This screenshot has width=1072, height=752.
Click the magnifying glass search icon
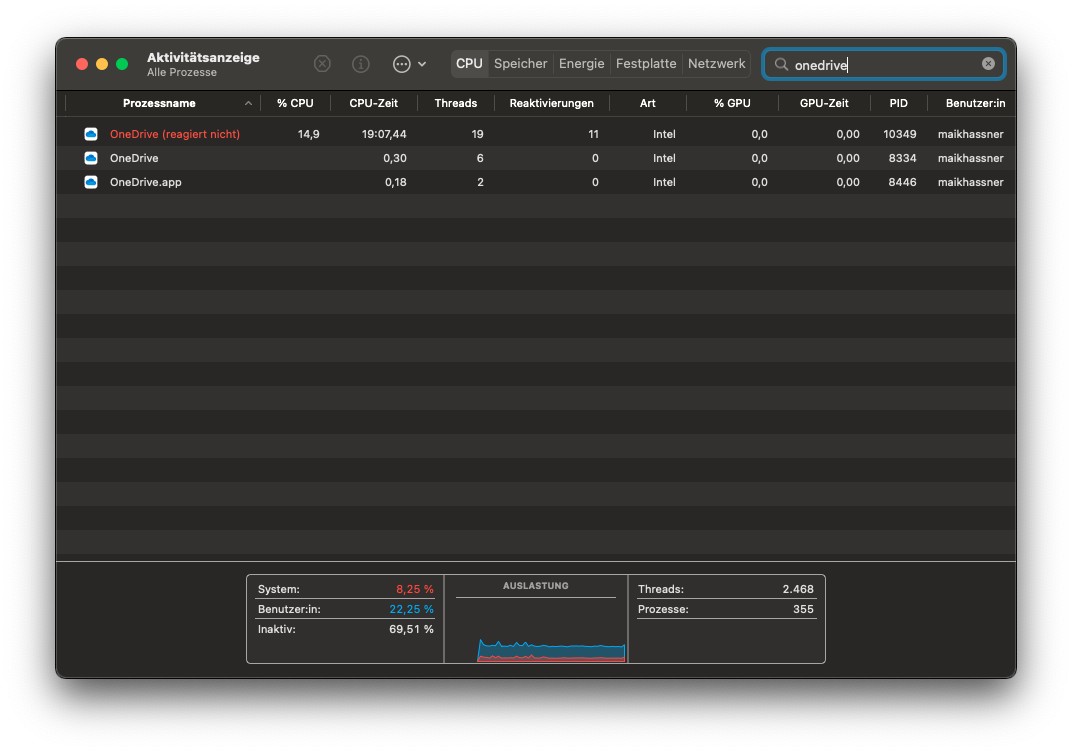pyautogui.click(x=781, y=64)
